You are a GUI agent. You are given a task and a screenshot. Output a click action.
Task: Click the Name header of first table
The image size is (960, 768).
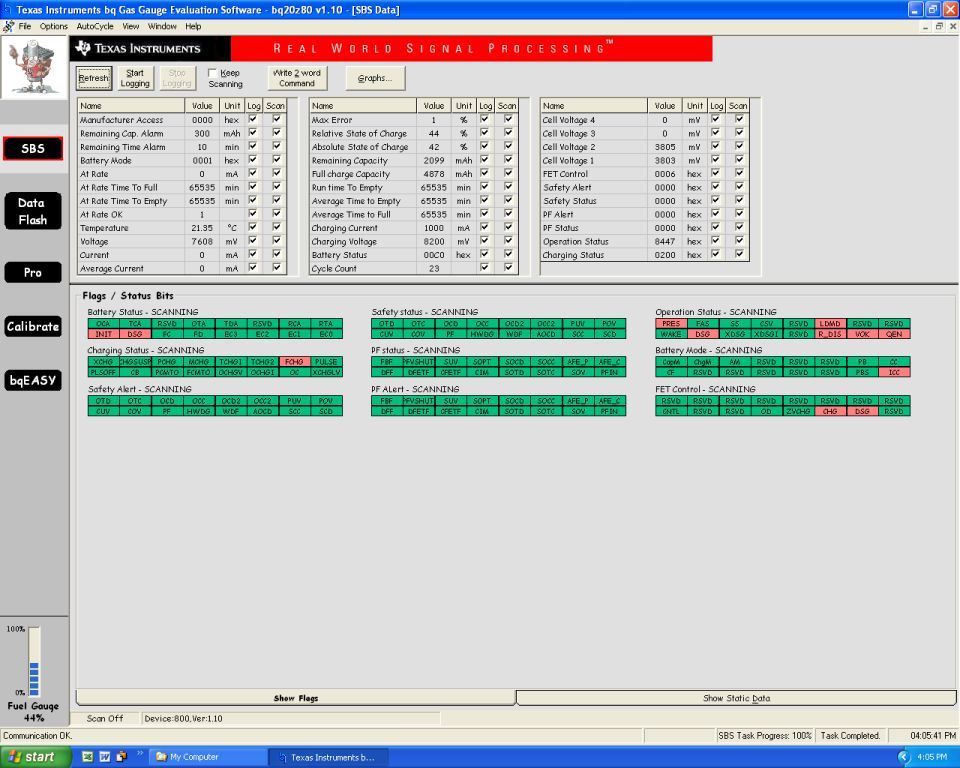click(131, 106)
